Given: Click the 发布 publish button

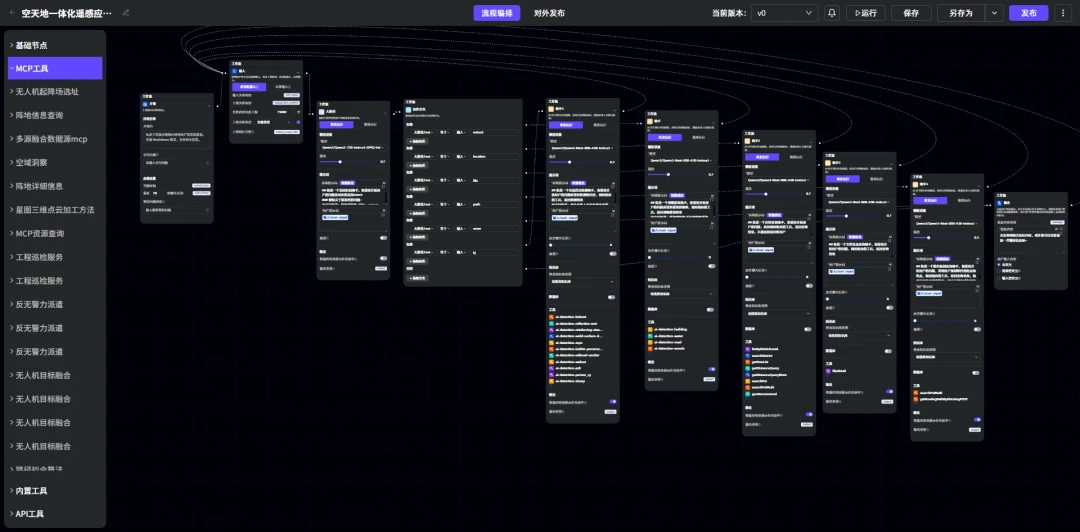Looking at the screenshot, I should [1028, 13].
